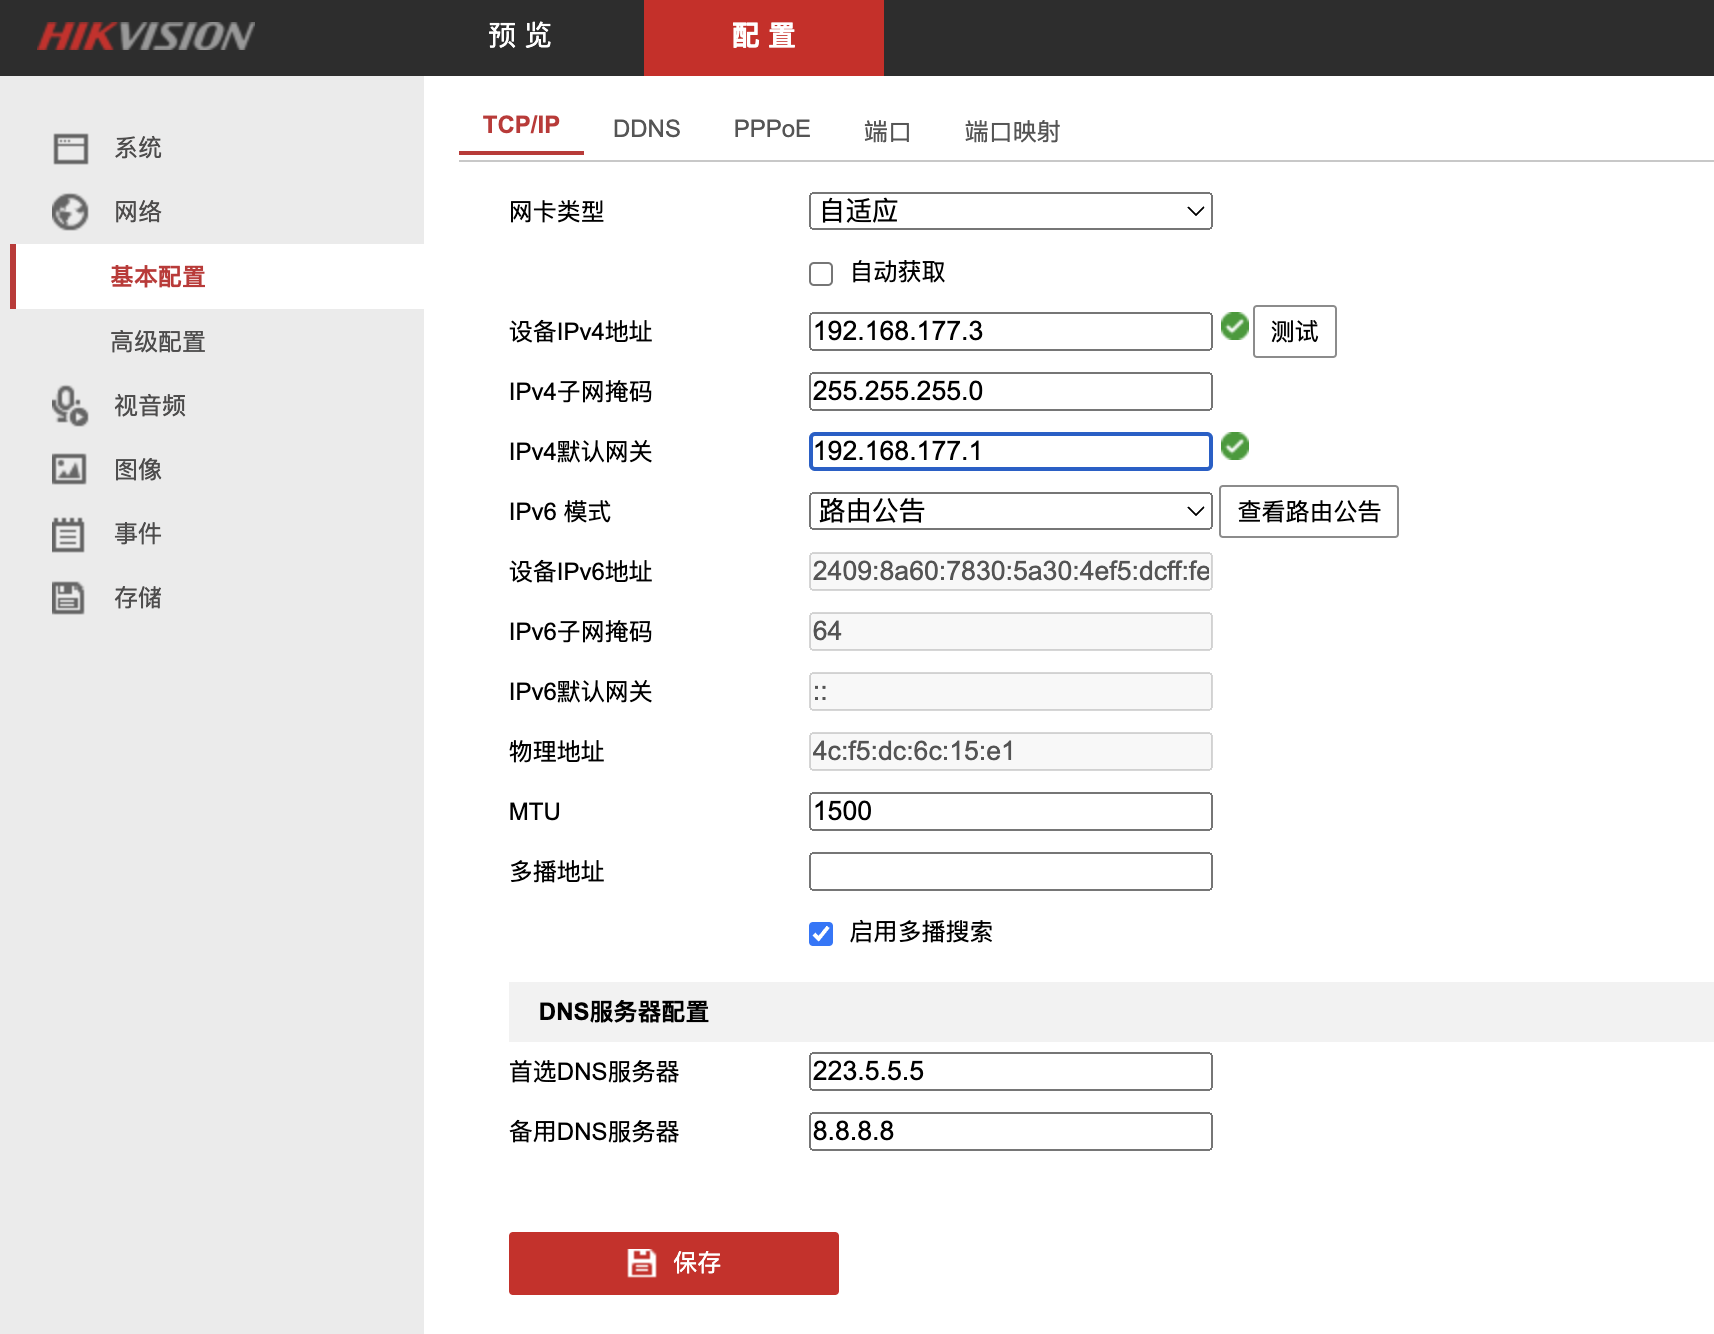
Task: Open Advanced Configuration (高级配置) in sidebar
Action: (x=158, y=342)
